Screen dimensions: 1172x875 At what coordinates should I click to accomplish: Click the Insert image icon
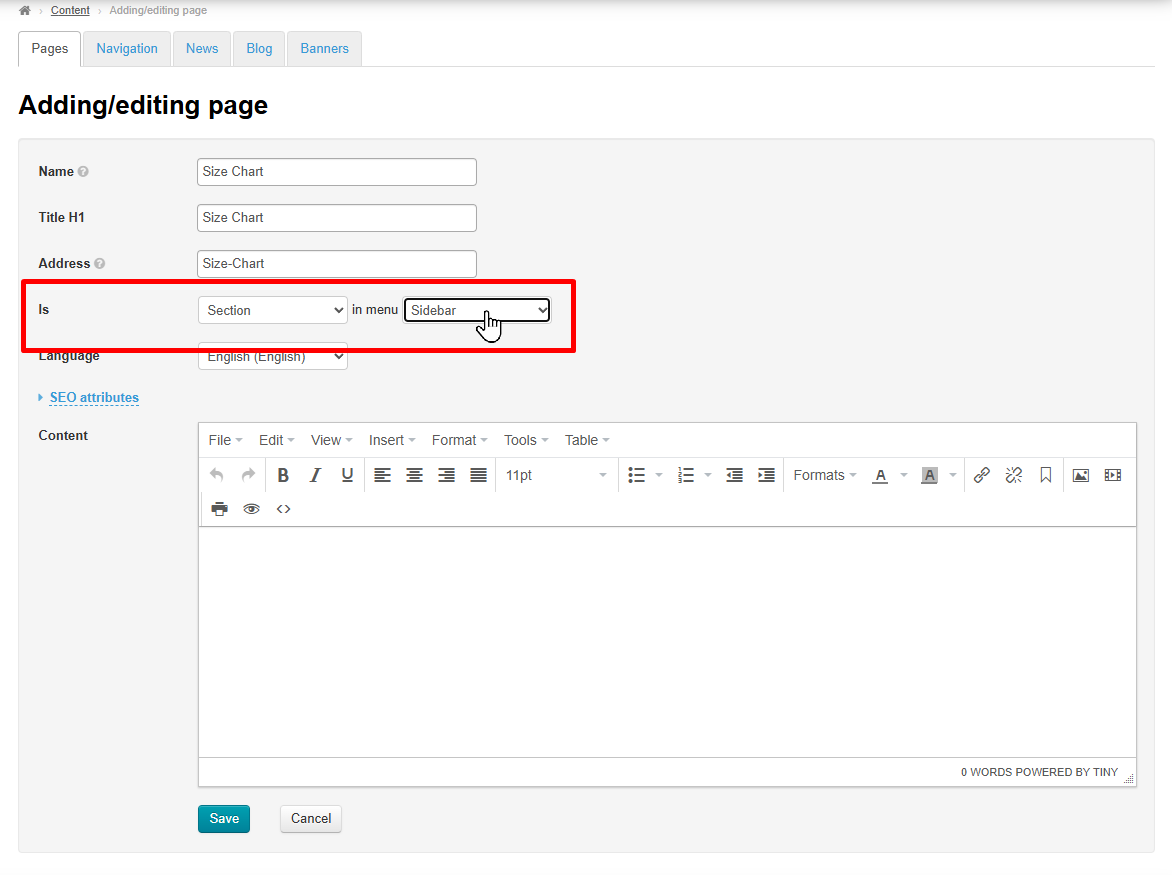point(1080,476)
